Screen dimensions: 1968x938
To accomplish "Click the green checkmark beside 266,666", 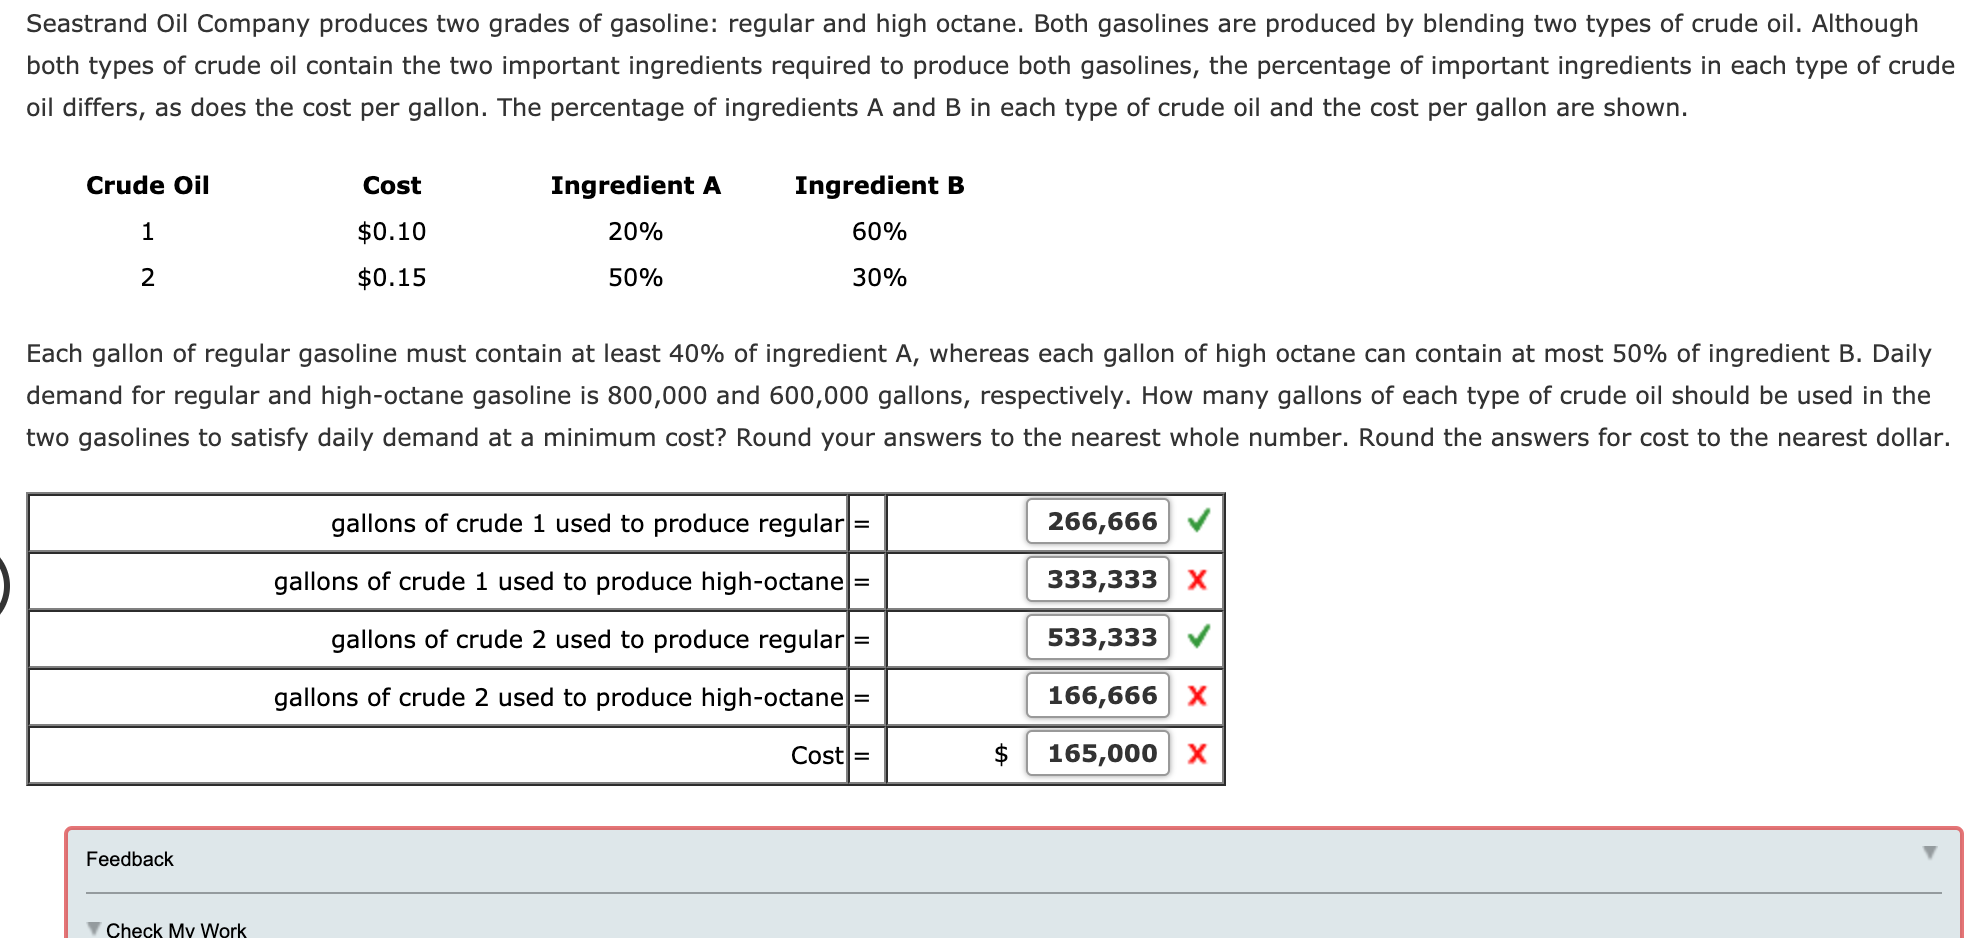I will coord(1198,520).
